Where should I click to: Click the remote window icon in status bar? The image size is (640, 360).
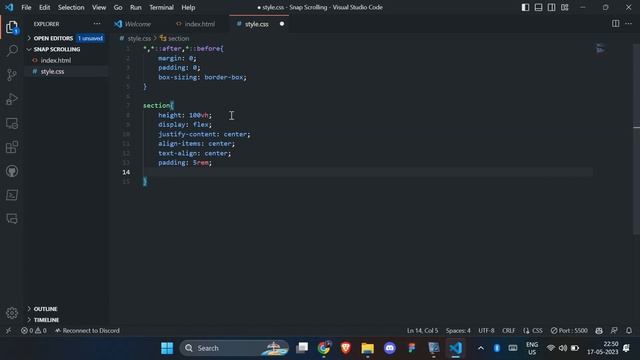click(x=9, y=331)
